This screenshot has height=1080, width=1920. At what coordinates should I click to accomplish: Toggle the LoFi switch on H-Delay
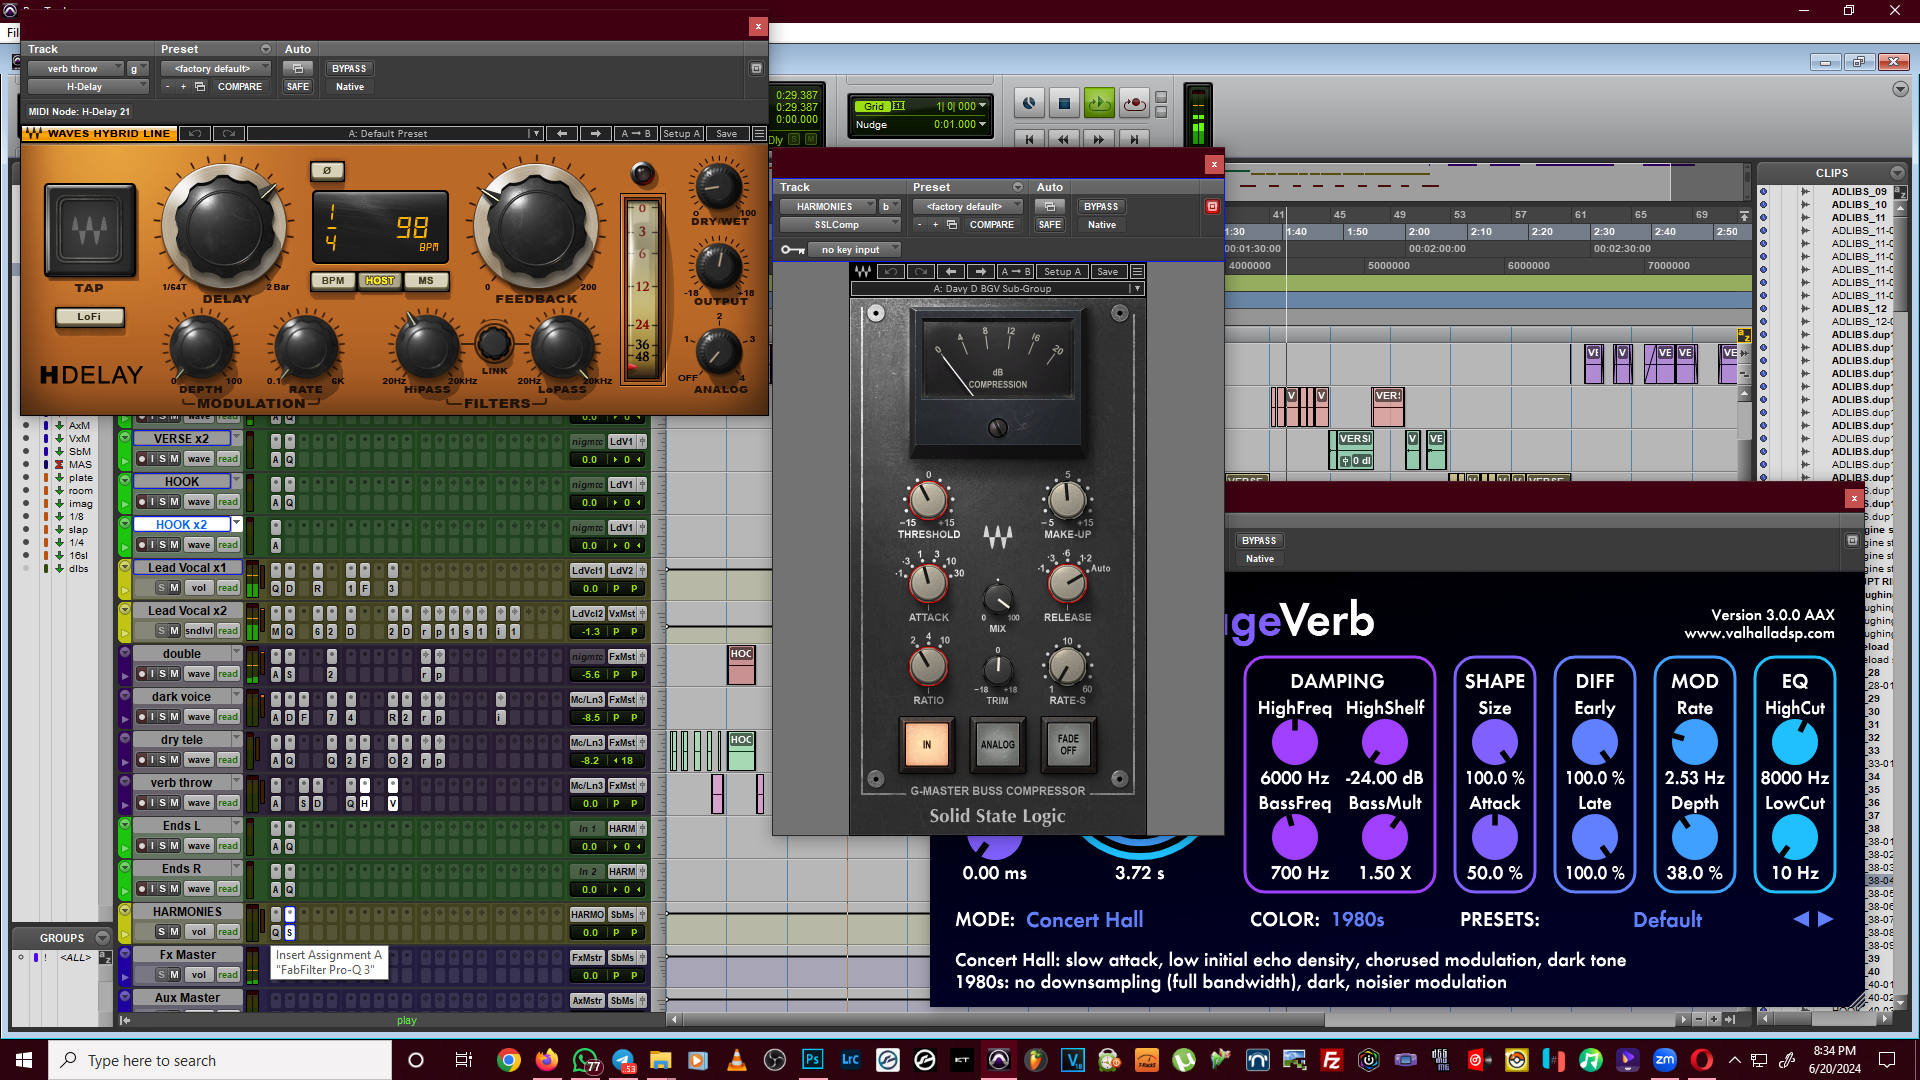tap(89, 317)
